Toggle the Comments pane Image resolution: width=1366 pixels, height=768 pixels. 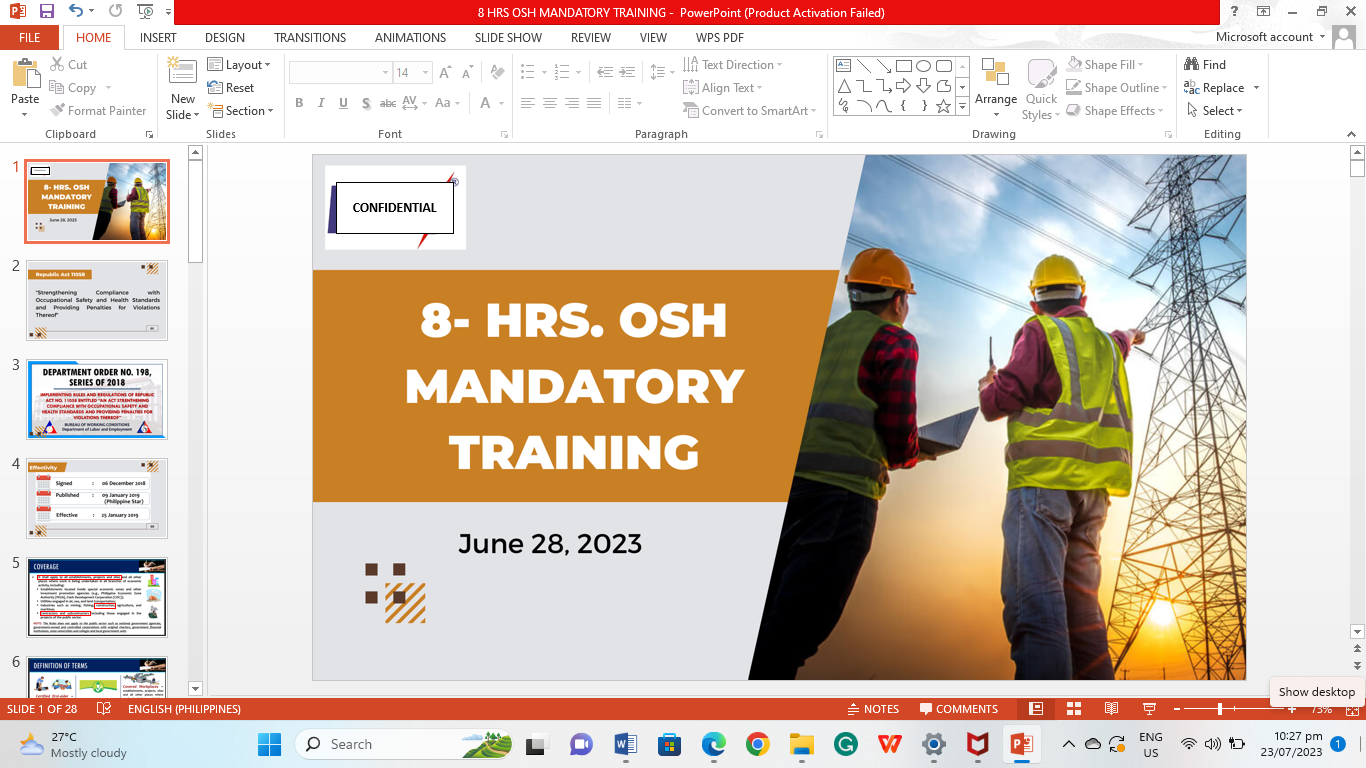(959, 709)
